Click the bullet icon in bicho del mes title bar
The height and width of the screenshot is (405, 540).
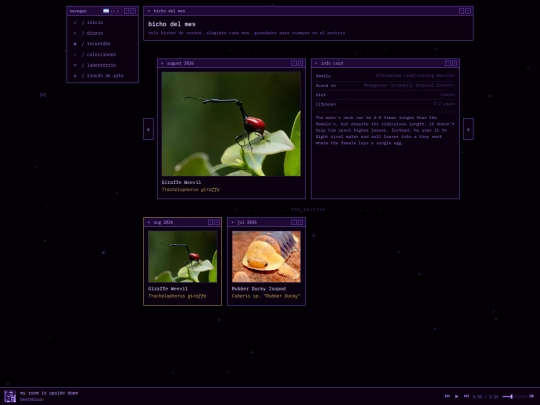click(149, 11)
